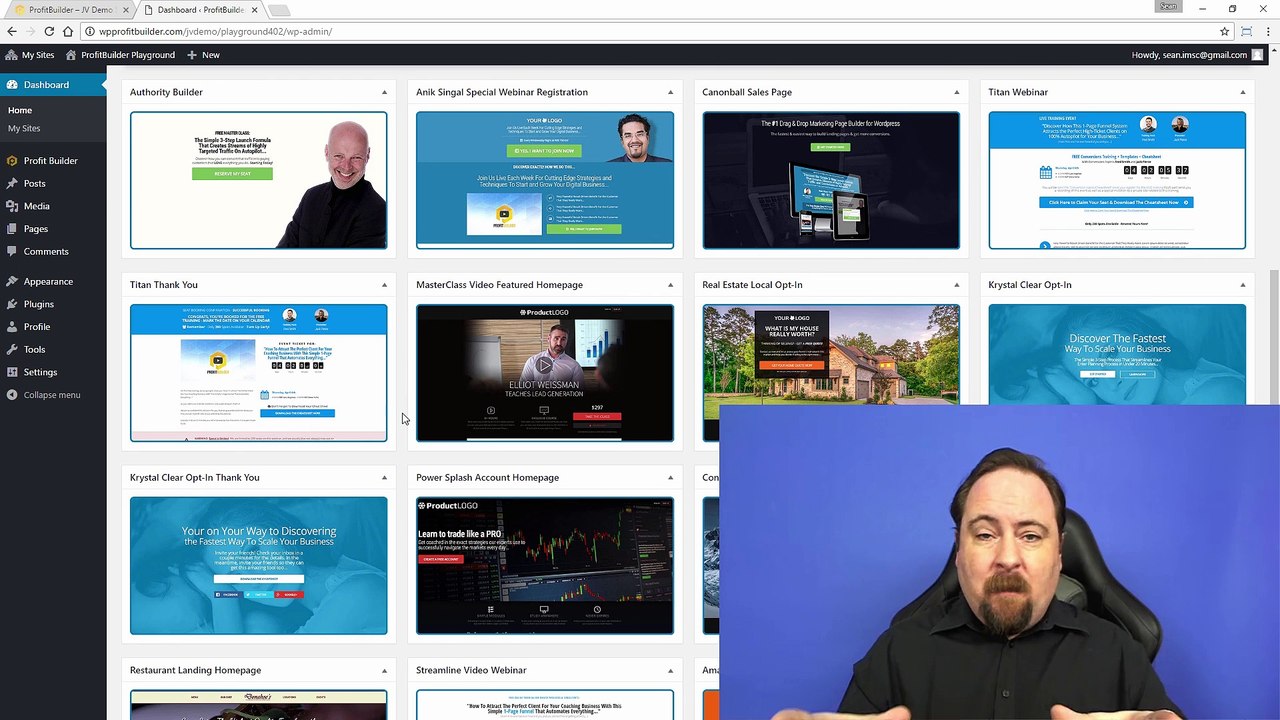This screenshot has width=1280, height=720.
Task: Click the Streamline Video Webinar title
Action: tap(471, 670)
